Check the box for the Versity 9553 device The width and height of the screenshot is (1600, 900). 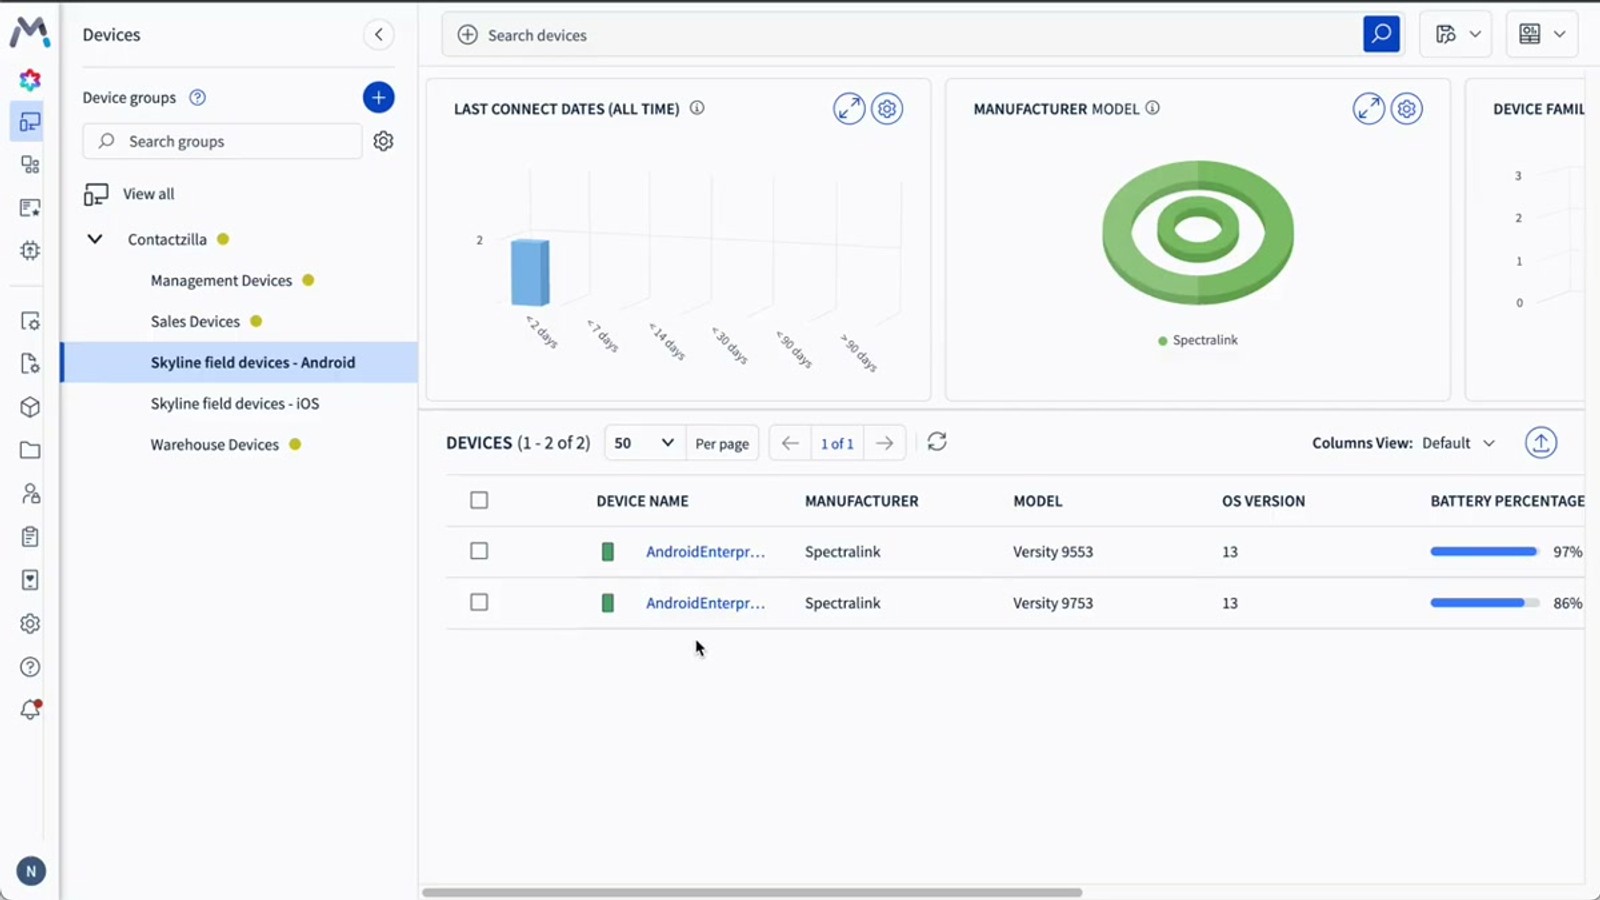click(x=479, y=551)
